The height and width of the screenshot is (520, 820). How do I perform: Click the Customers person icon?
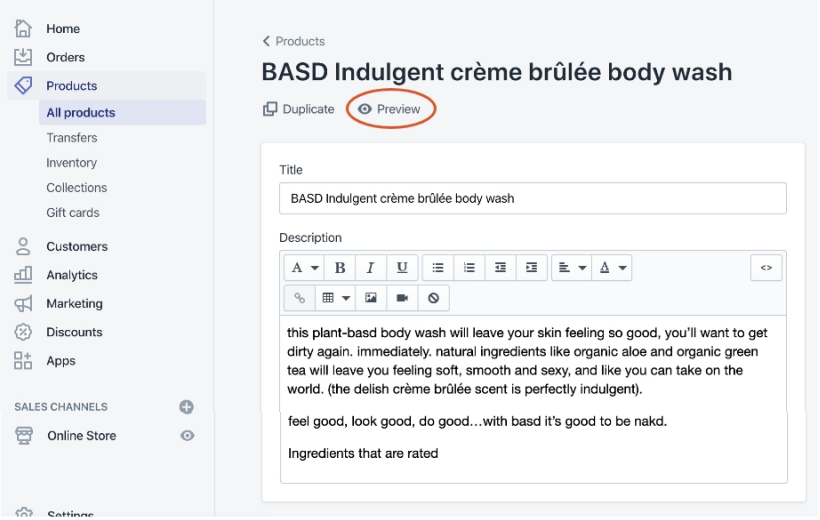pyautogui.click(x=23, y=246)
